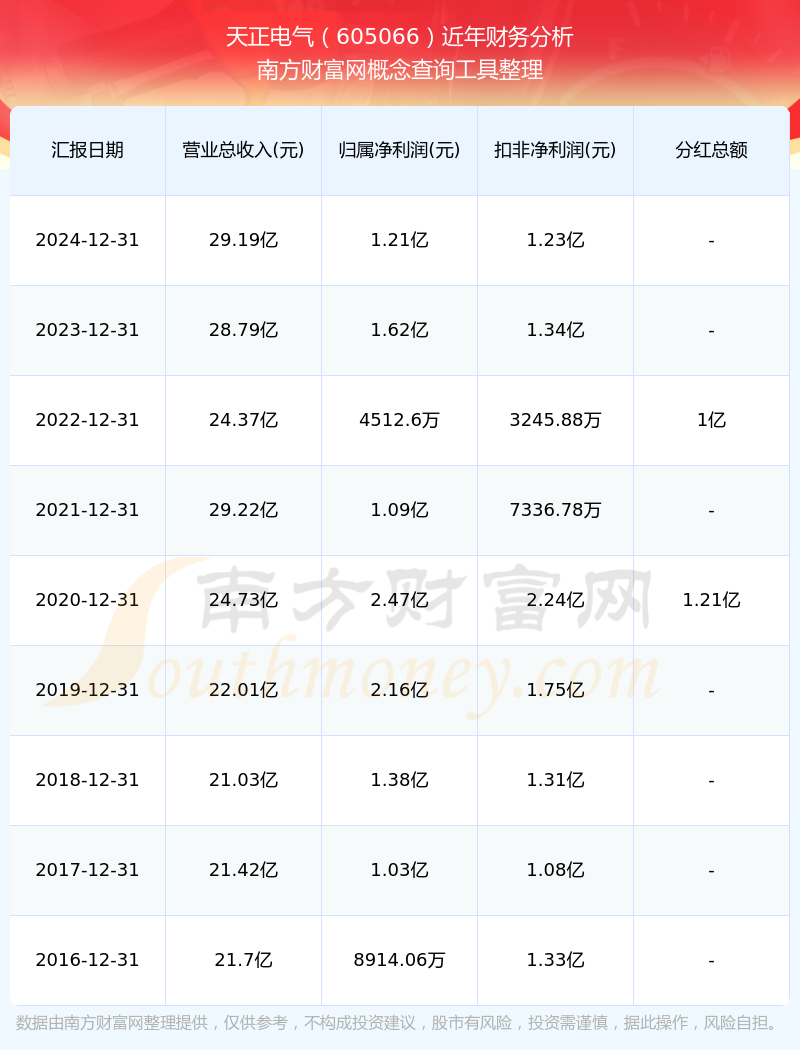Select revenue cell 21.42亿
This screenshot has height=1050, width=800.
[244, 871]
